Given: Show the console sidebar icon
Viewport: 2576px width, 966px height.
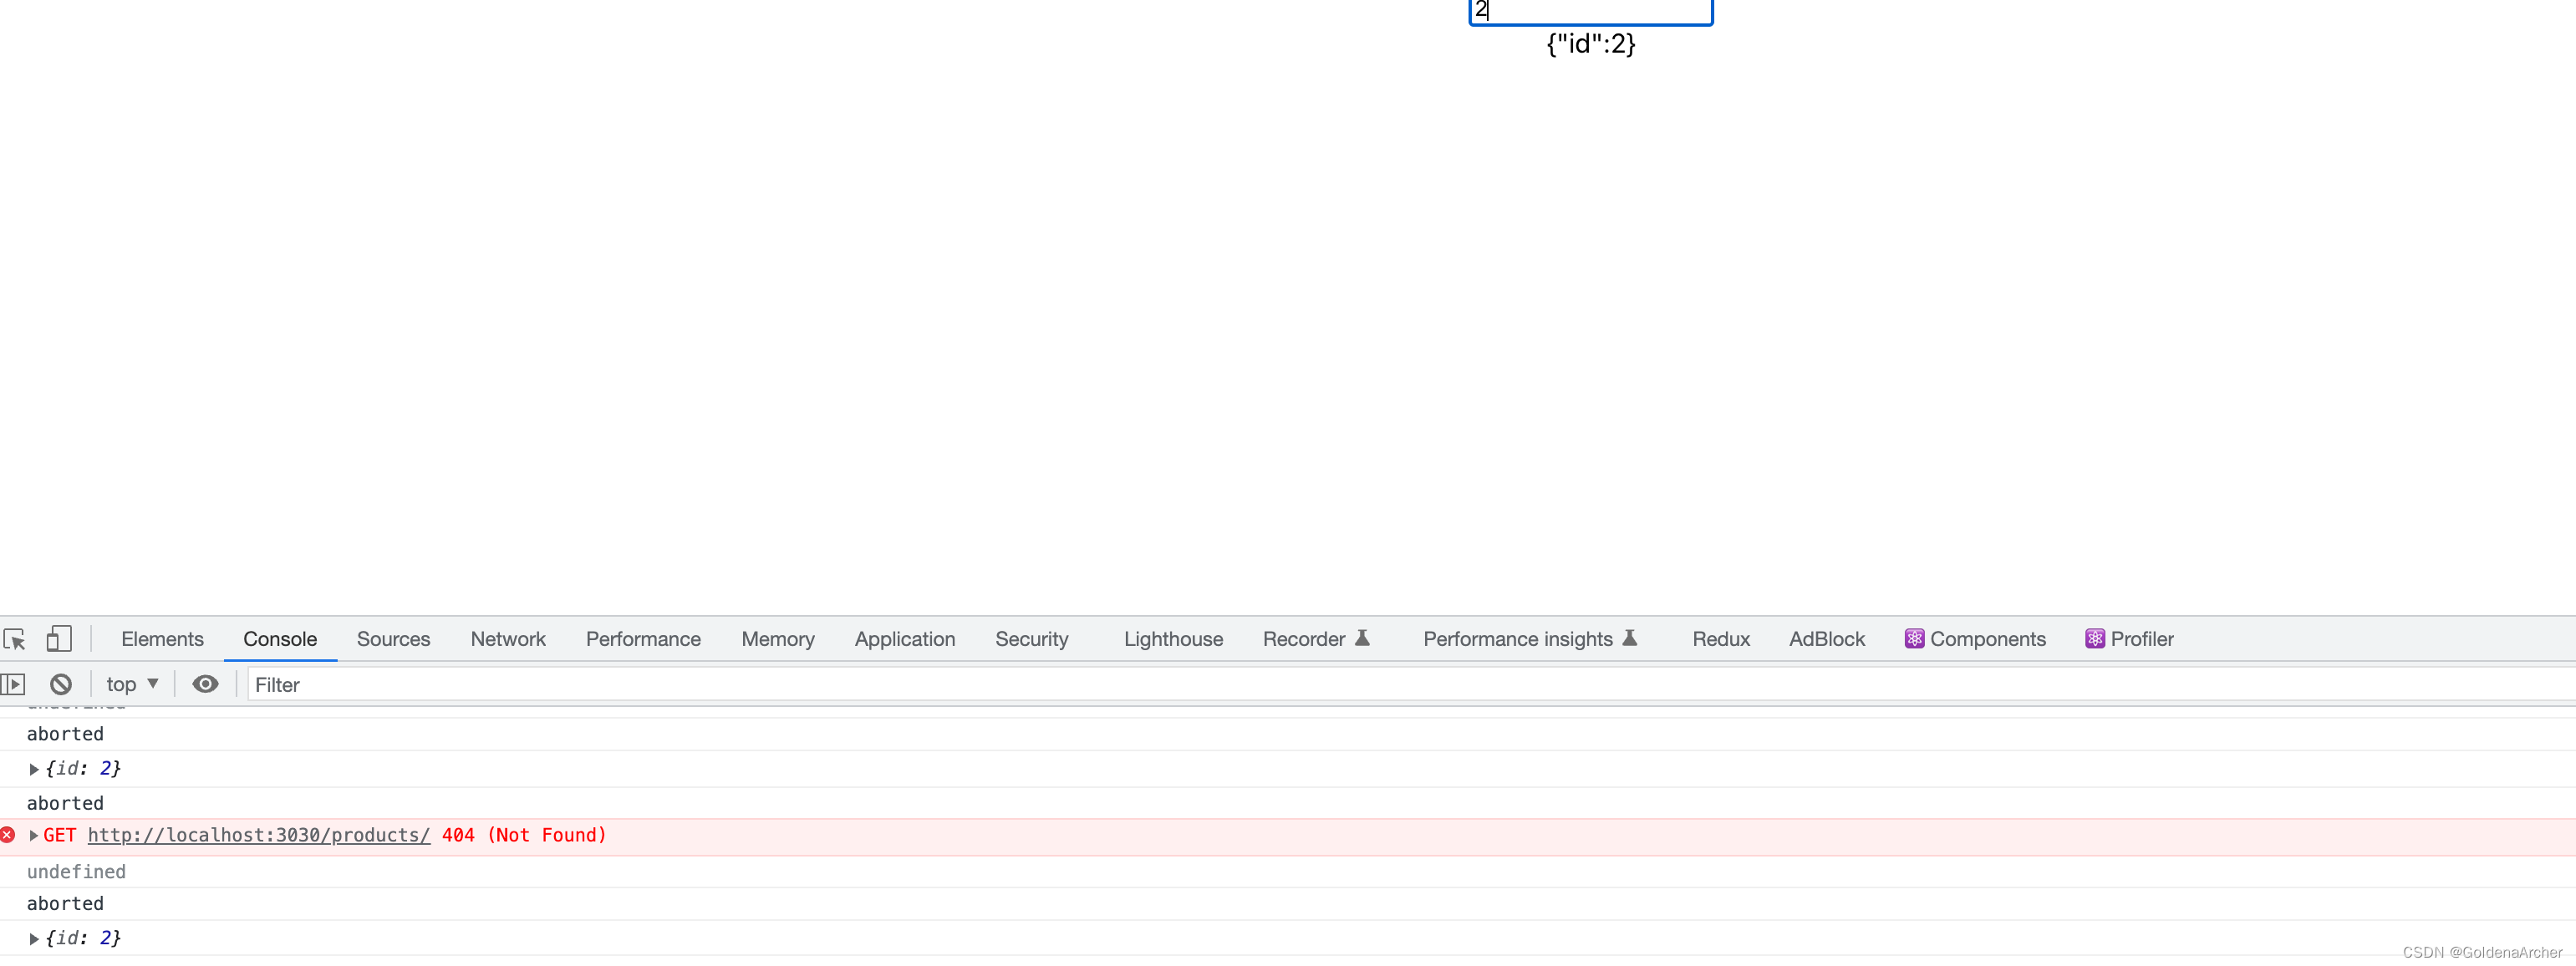Looking at the screenshot, I should click(x=13, y=685).
